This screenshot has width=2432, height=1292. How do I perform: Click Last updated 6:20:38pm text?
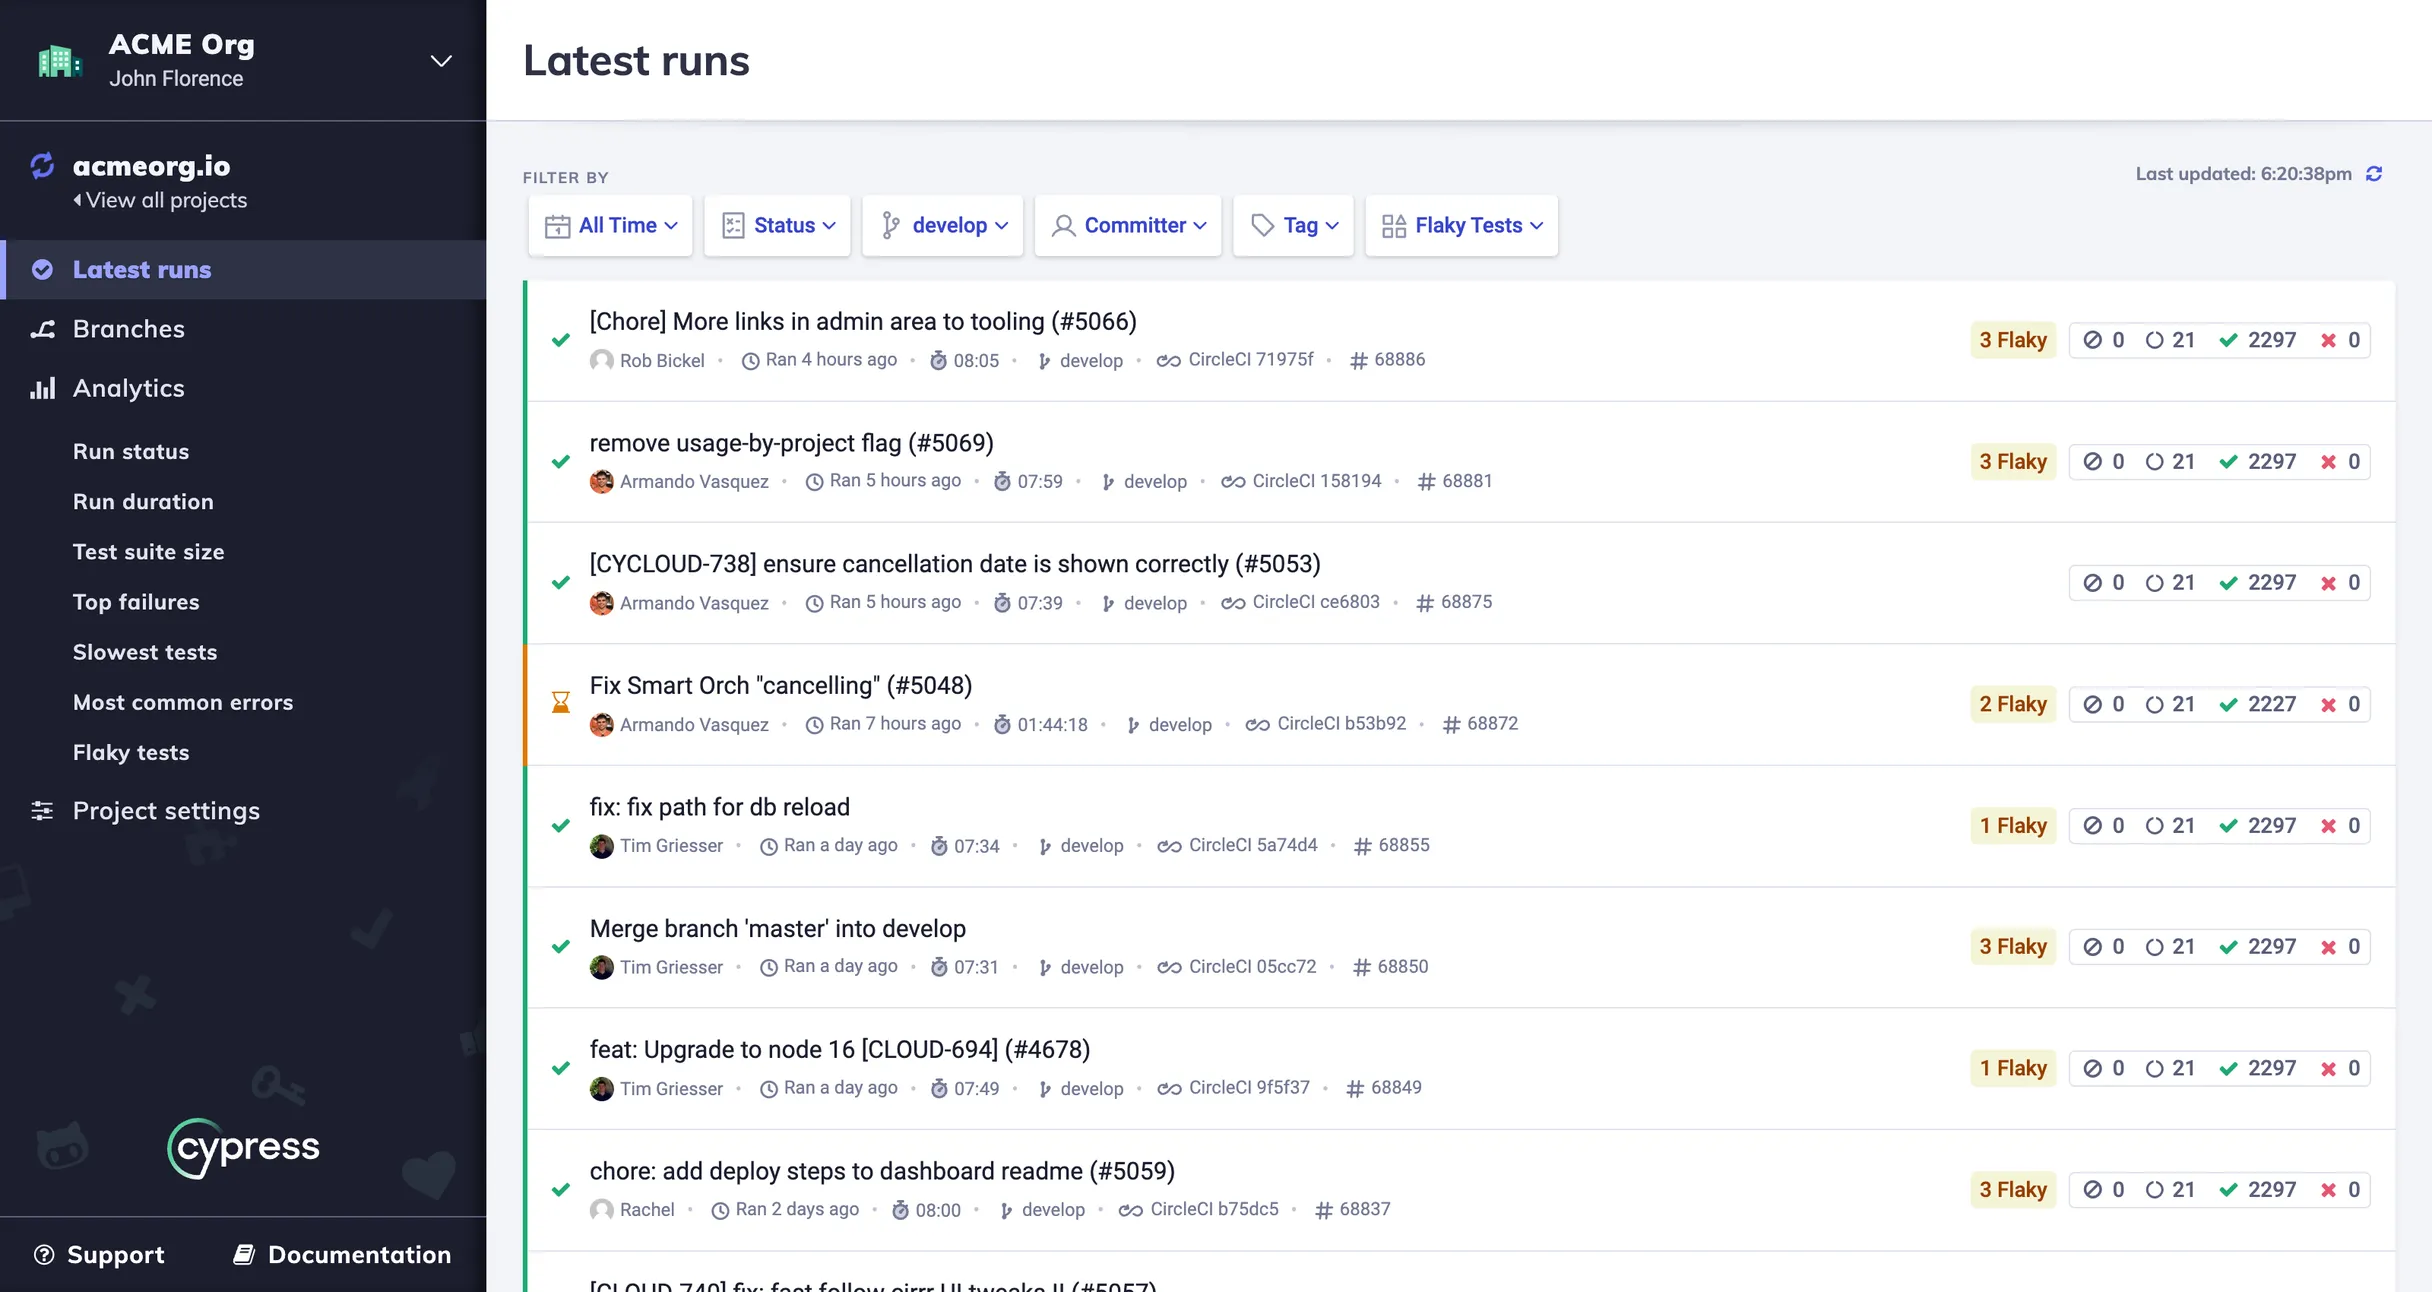click(x=2243, y=174)
